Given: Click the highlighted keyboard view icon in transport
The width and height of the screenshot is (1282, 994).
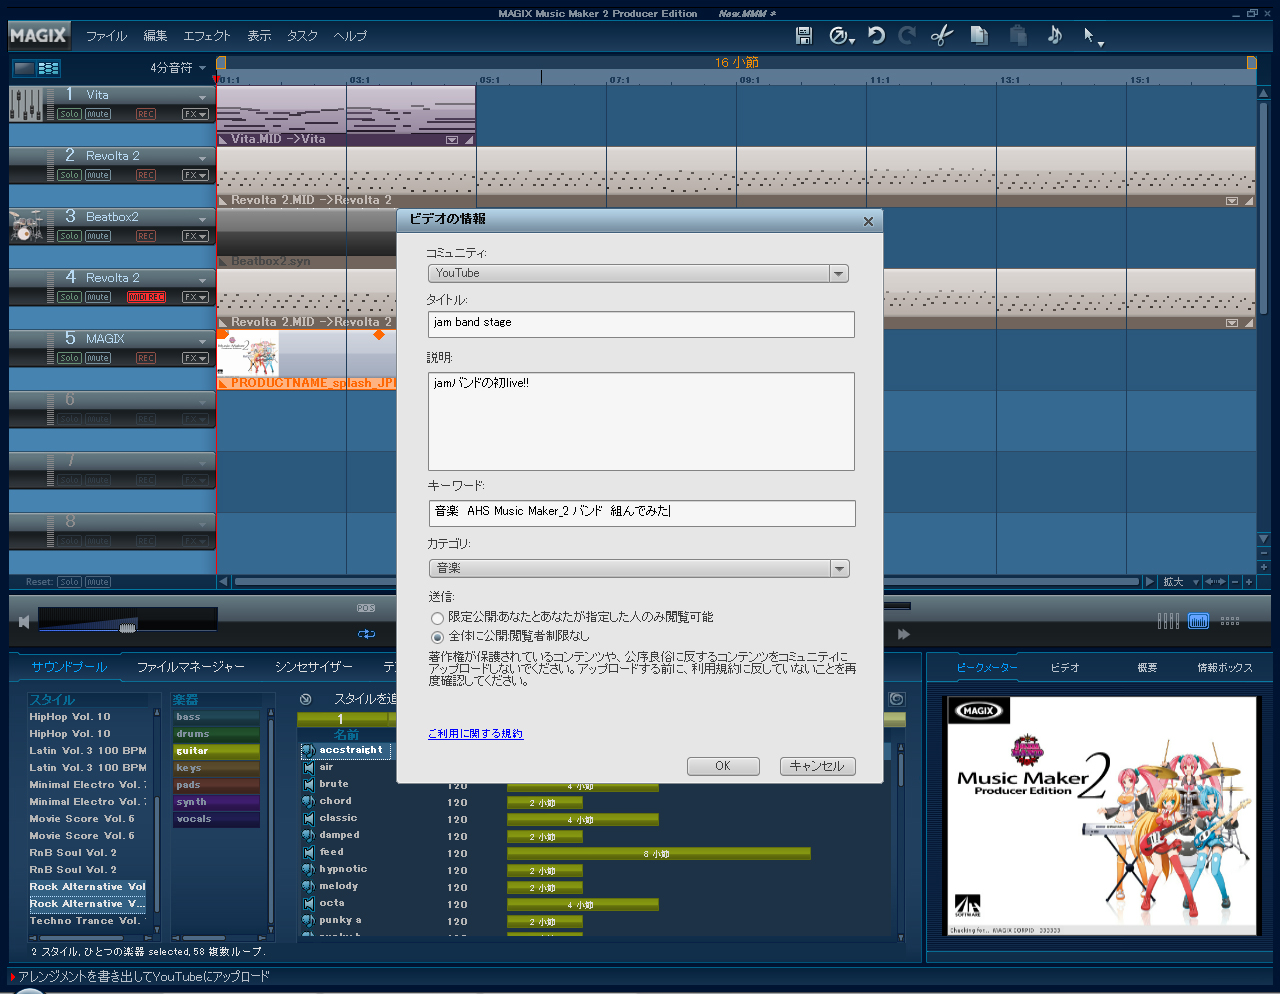Looking at the screenshot, I should coord(1198,621).
